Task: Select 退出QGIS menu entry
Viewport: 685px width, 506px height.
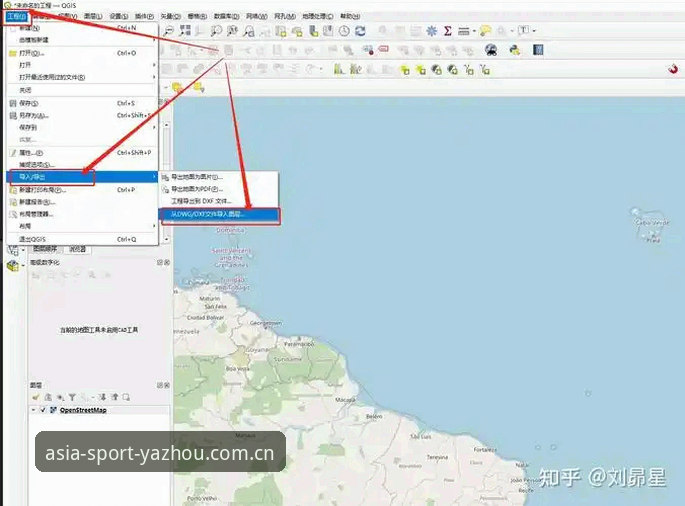Action: (83, 239)
